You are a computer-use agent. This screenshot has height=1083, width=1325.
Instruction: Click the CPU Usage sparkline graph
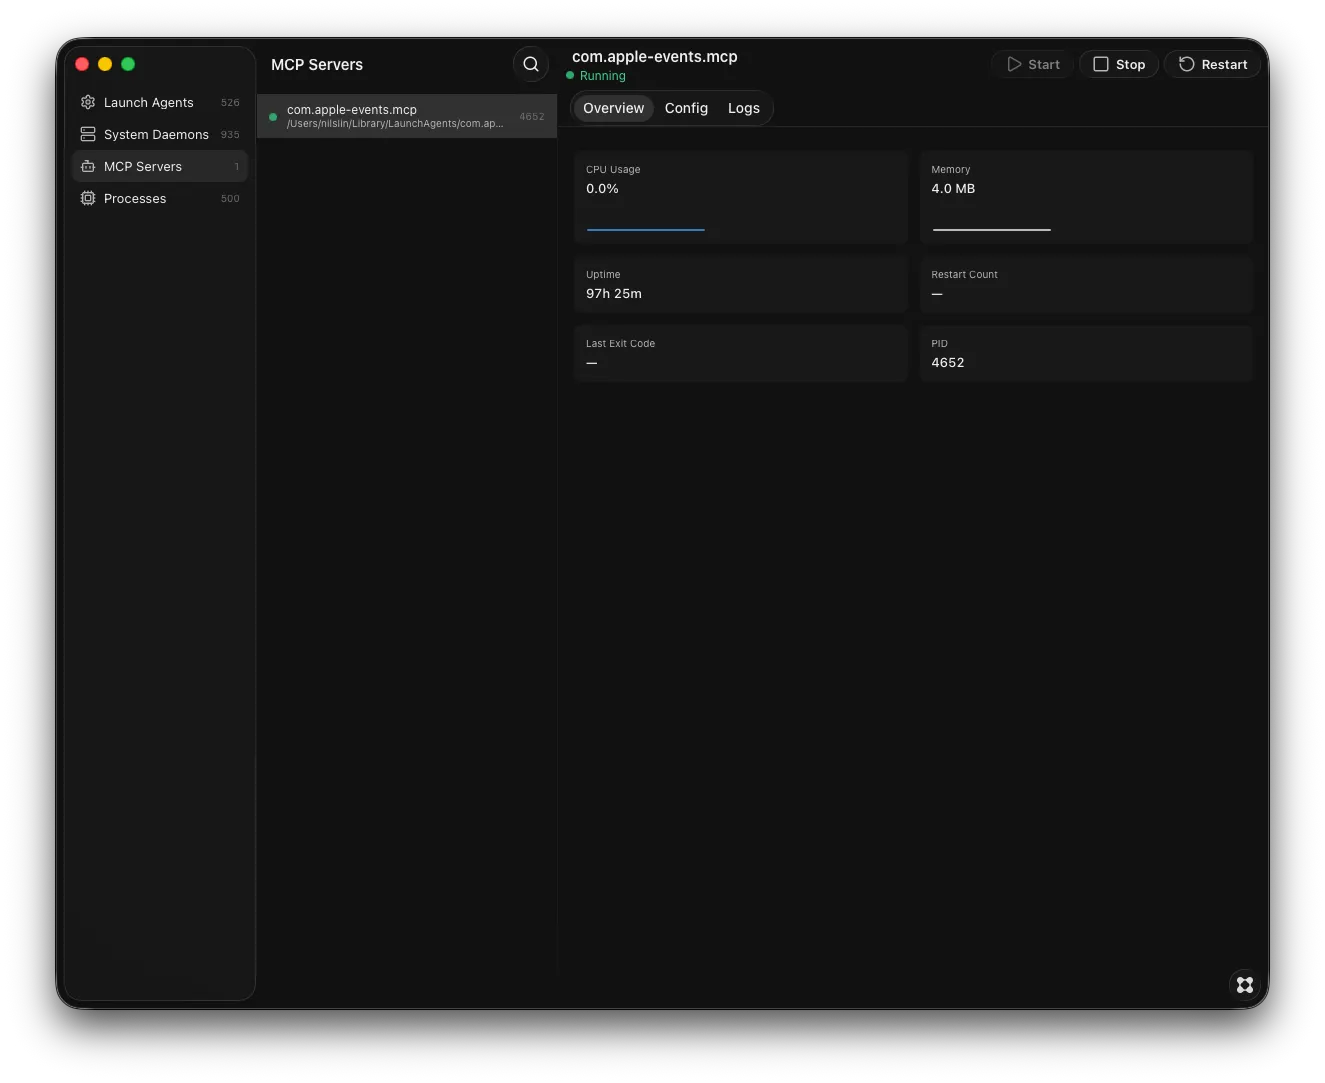coord(646,229)
